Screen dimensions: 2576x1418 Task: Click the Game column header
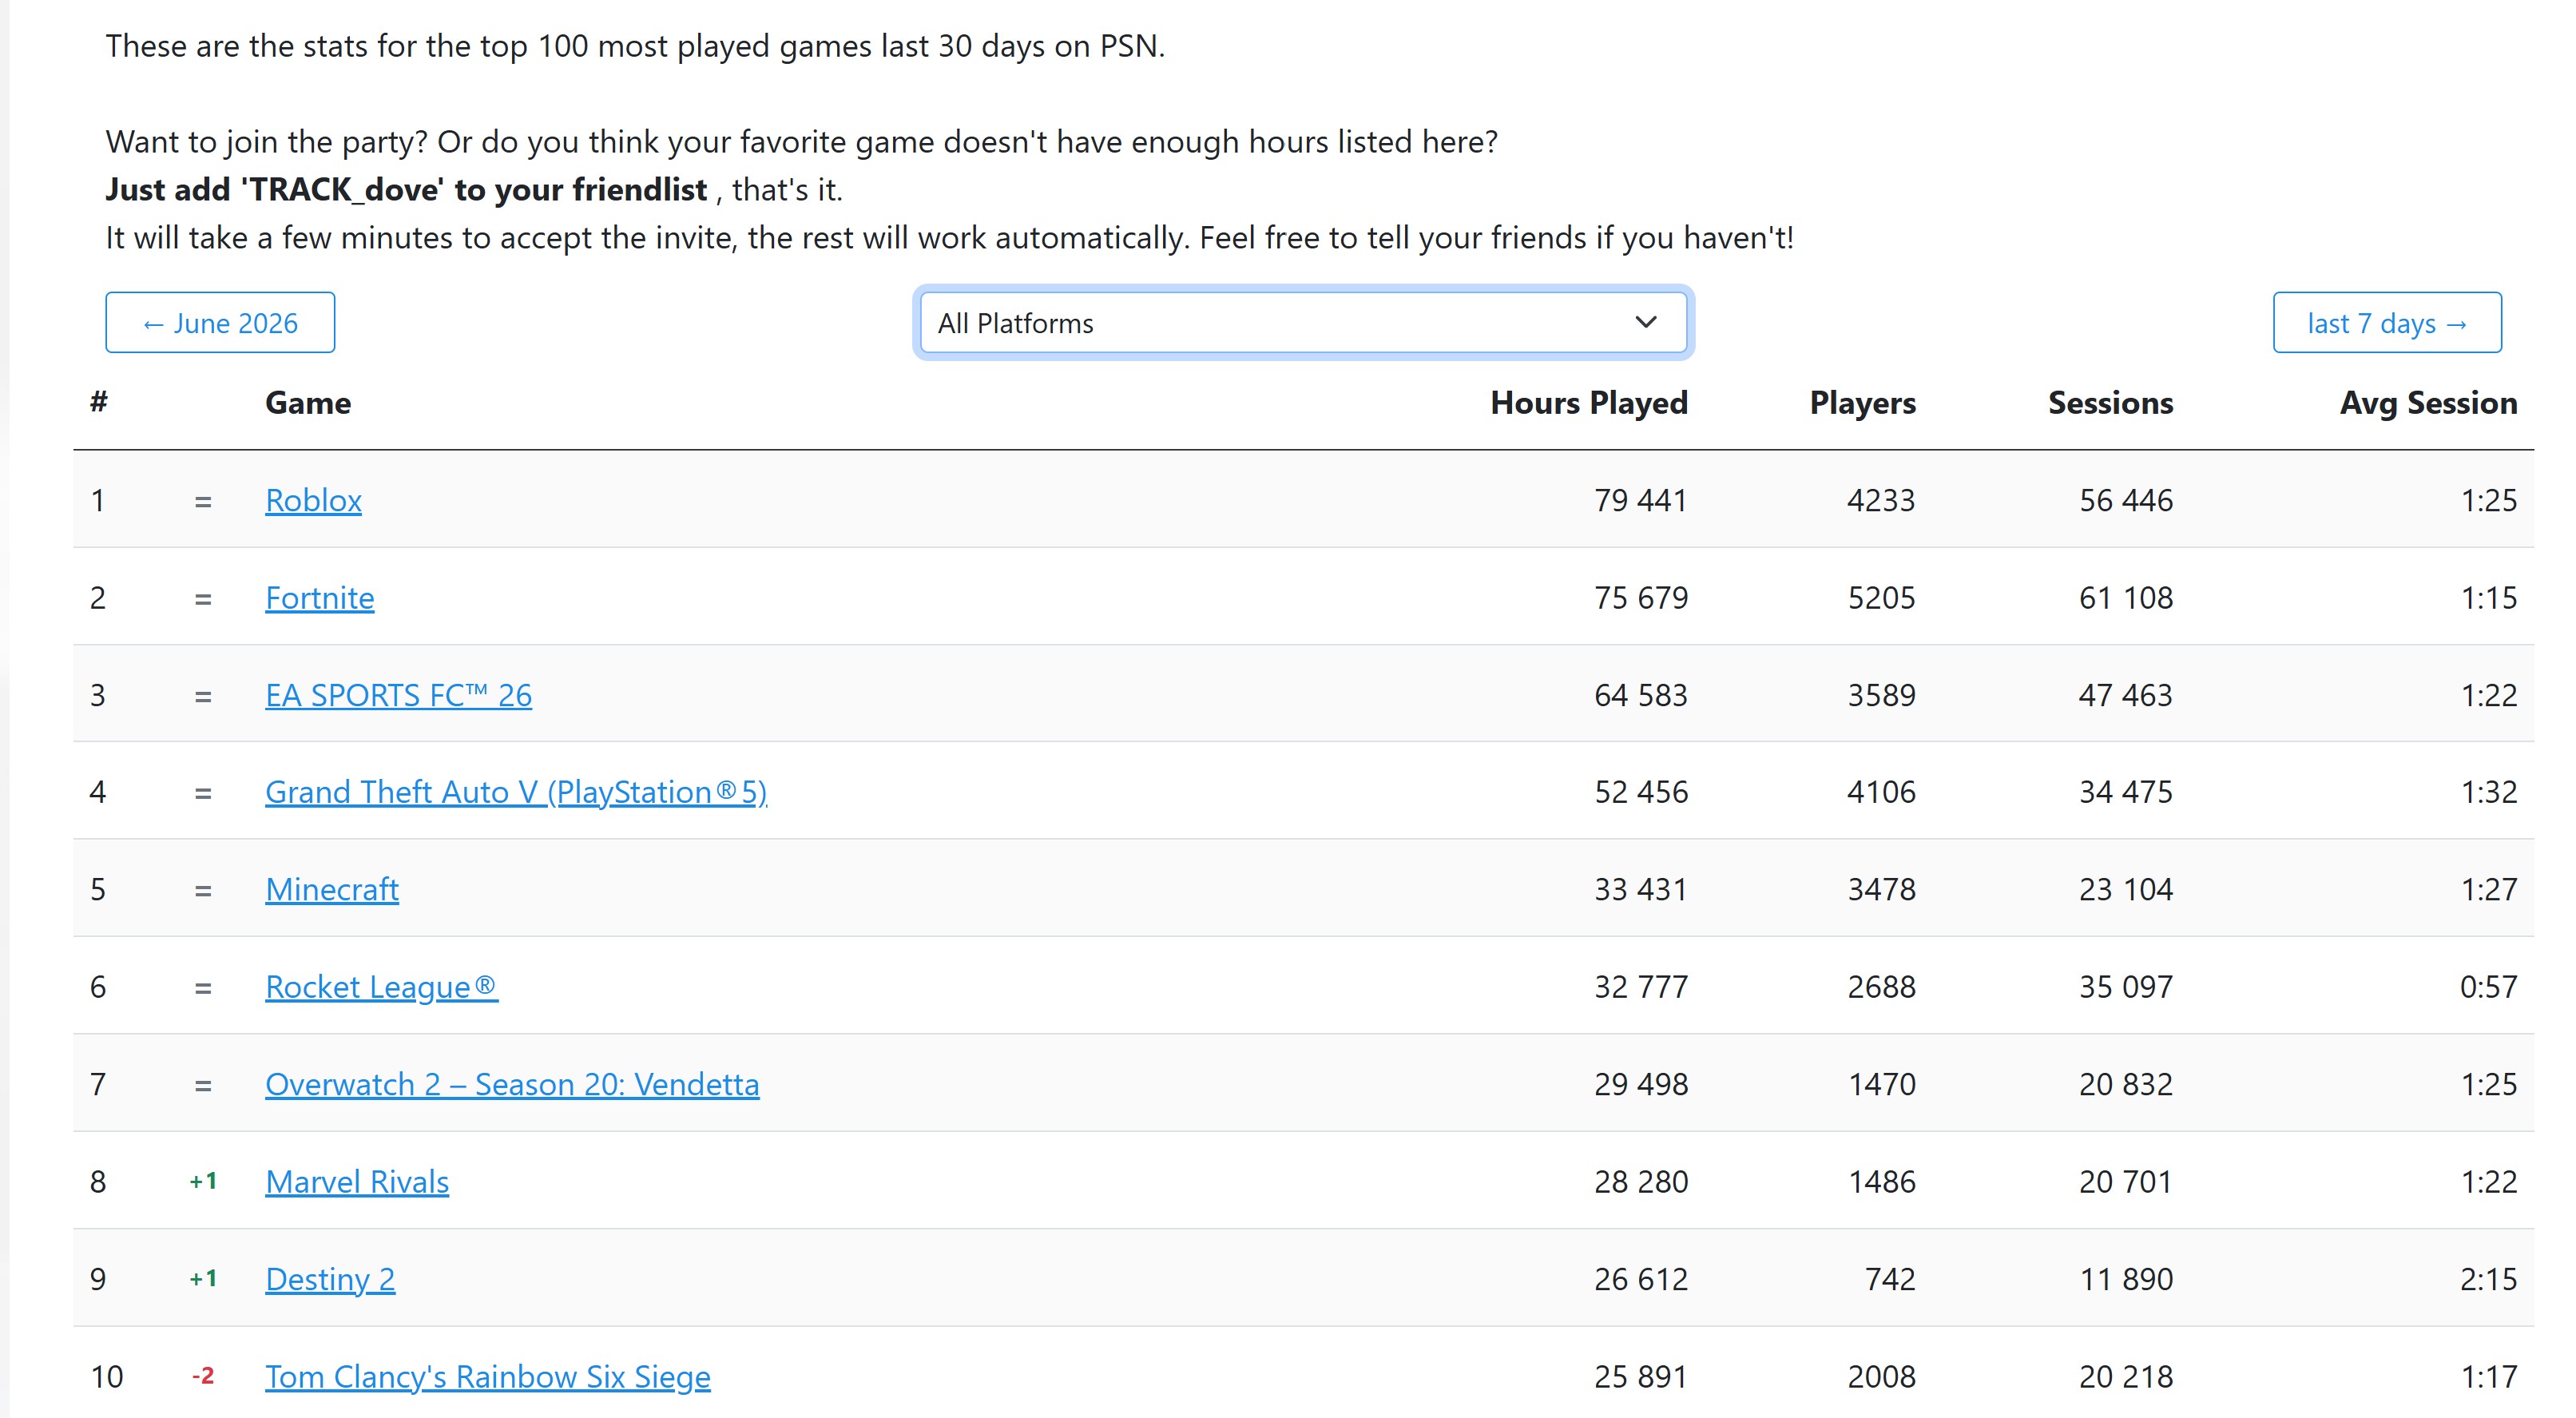click(308, 402)
